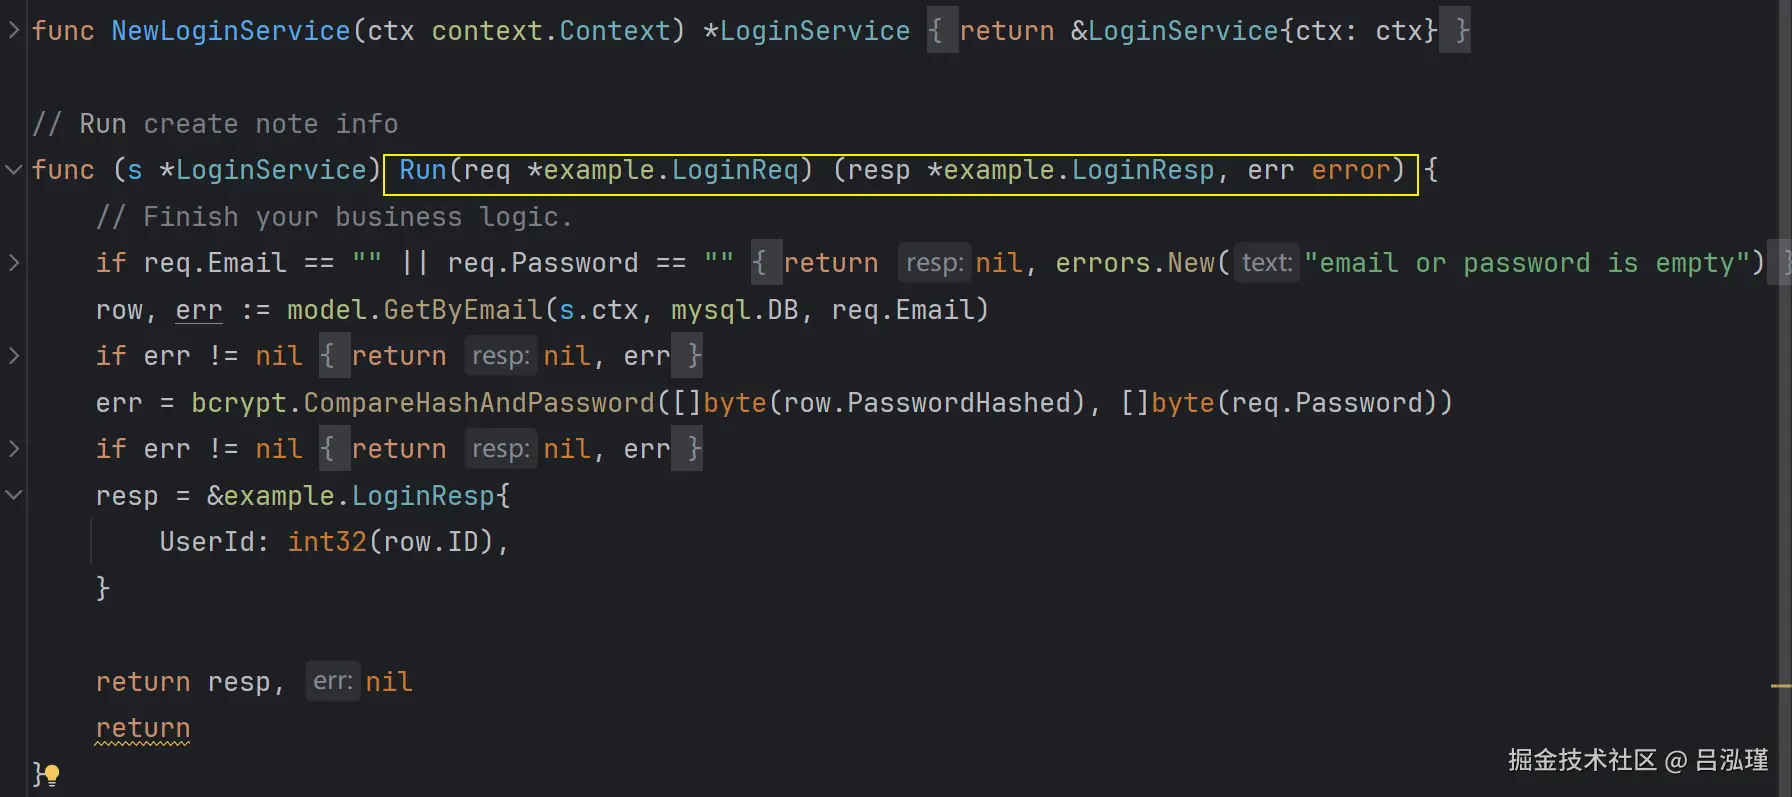Screen dimensions: 1792x797
Task: Click the underlined err variable declaration
Action: click(x=199, y=310)
